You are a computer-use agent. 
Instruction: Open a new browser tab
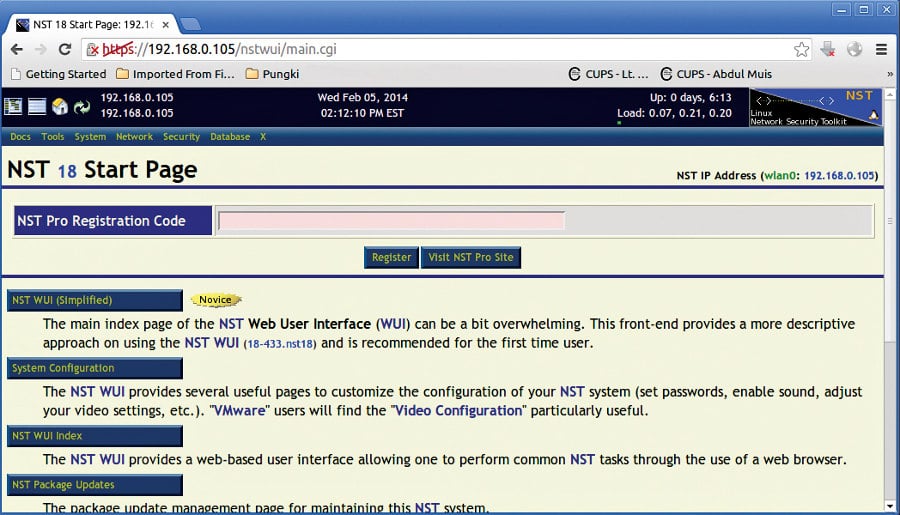click(x=190, y=24)
